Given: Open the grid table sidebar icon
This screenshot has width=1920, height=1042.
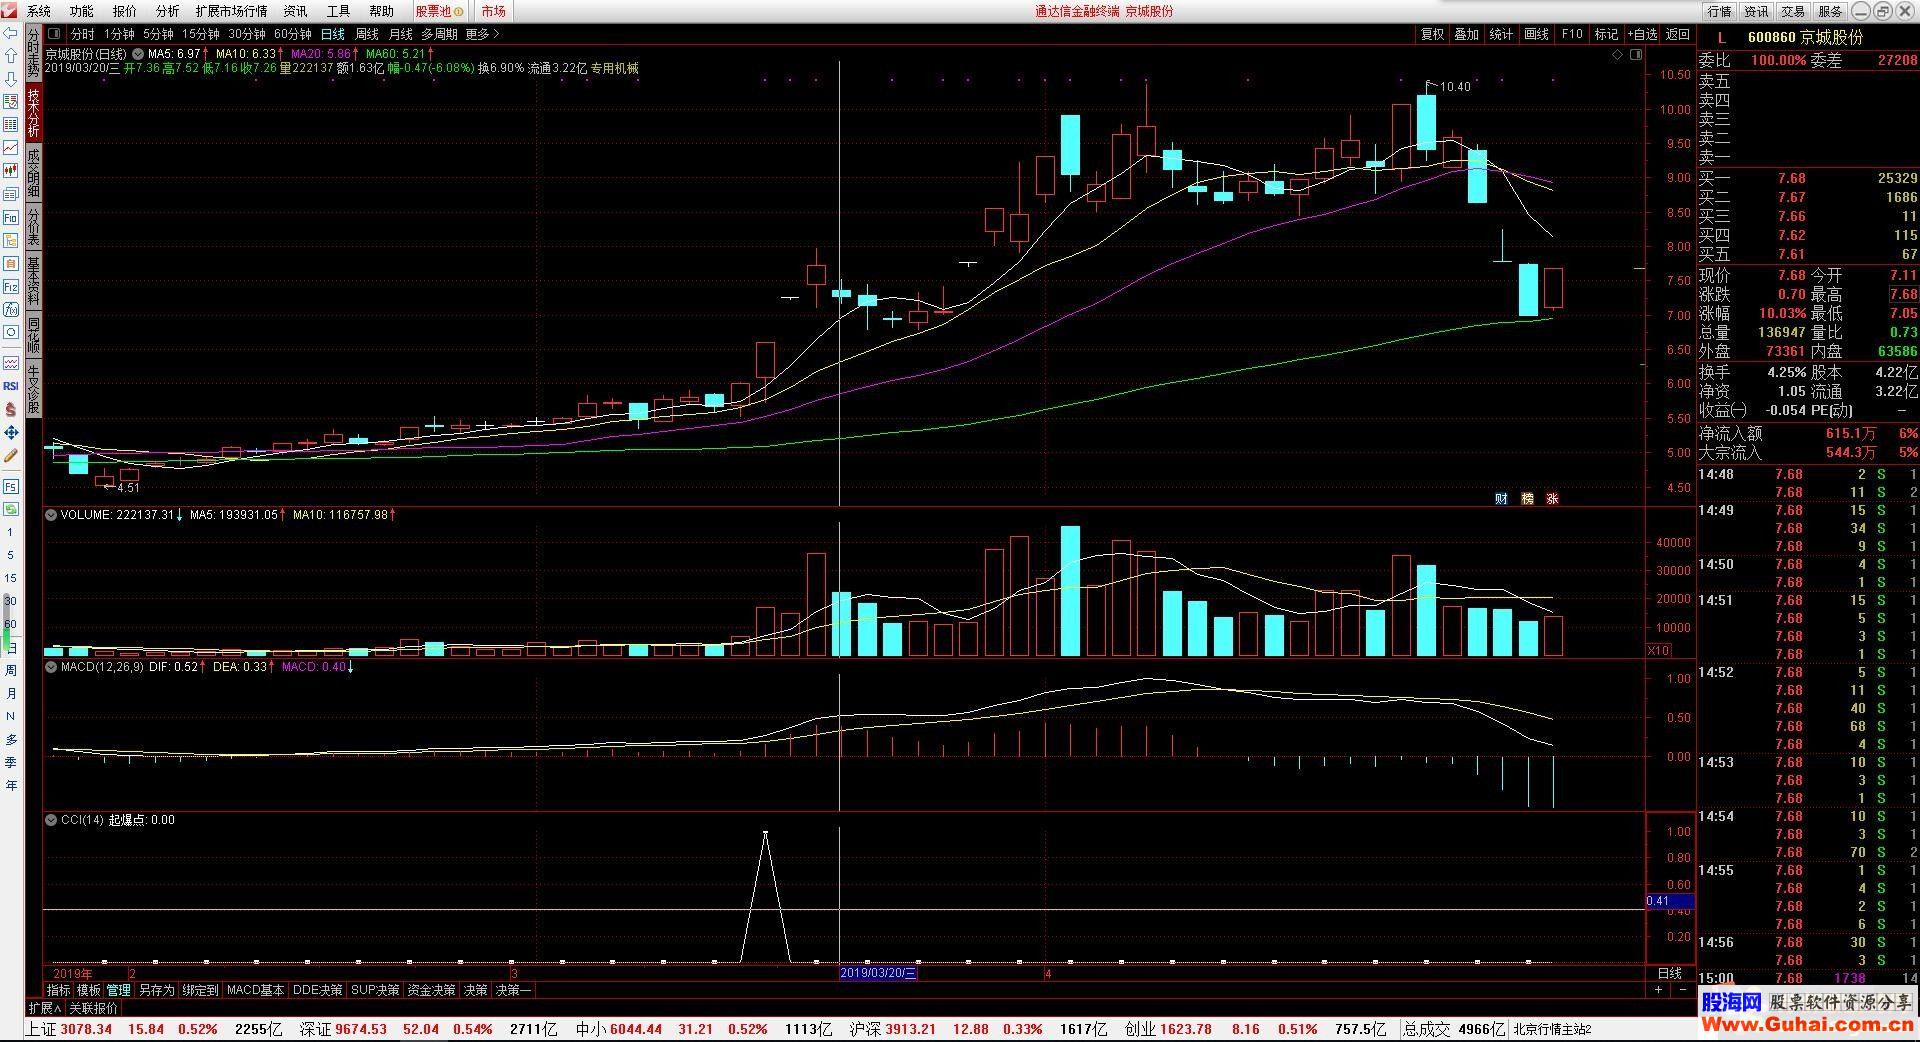Looking at the screenshot, I should click(x=11, y=125).
